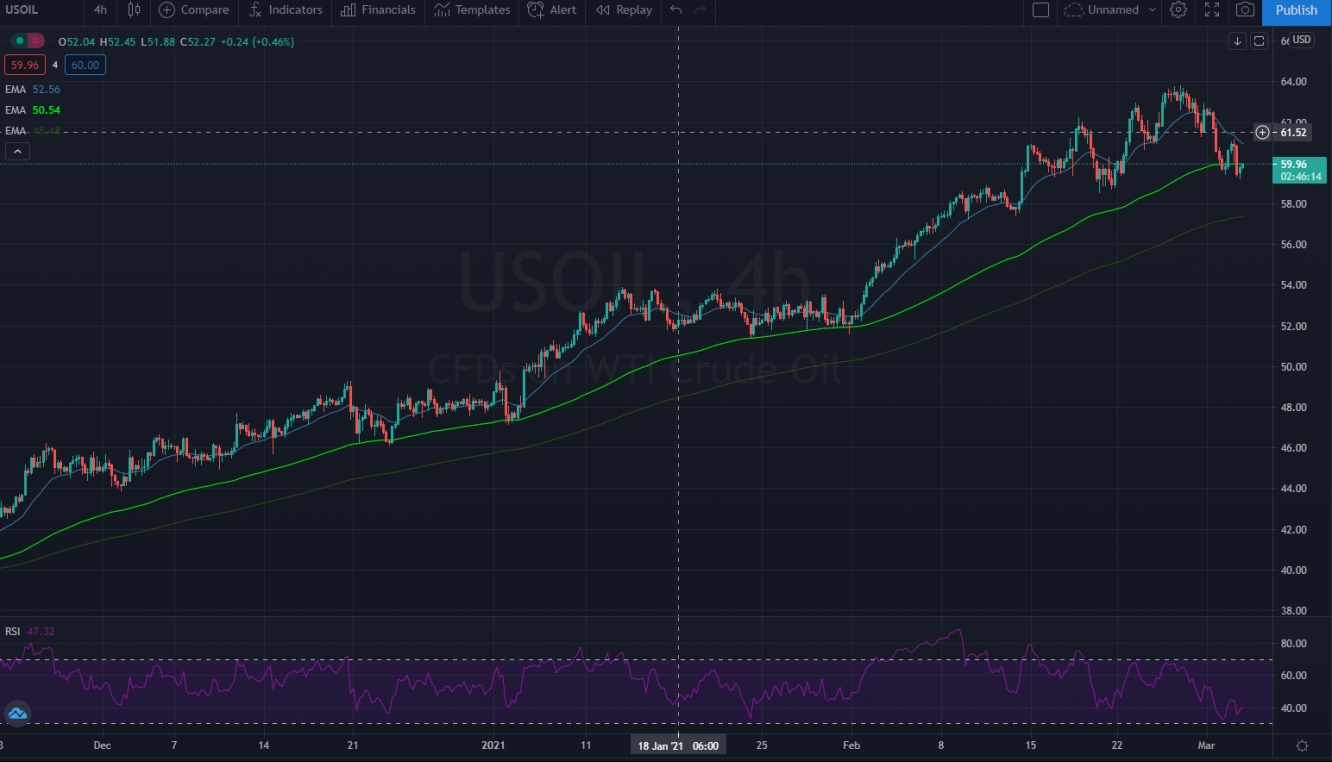
Task: Start bar Replay mode
Action: click(x=623, y=10)
